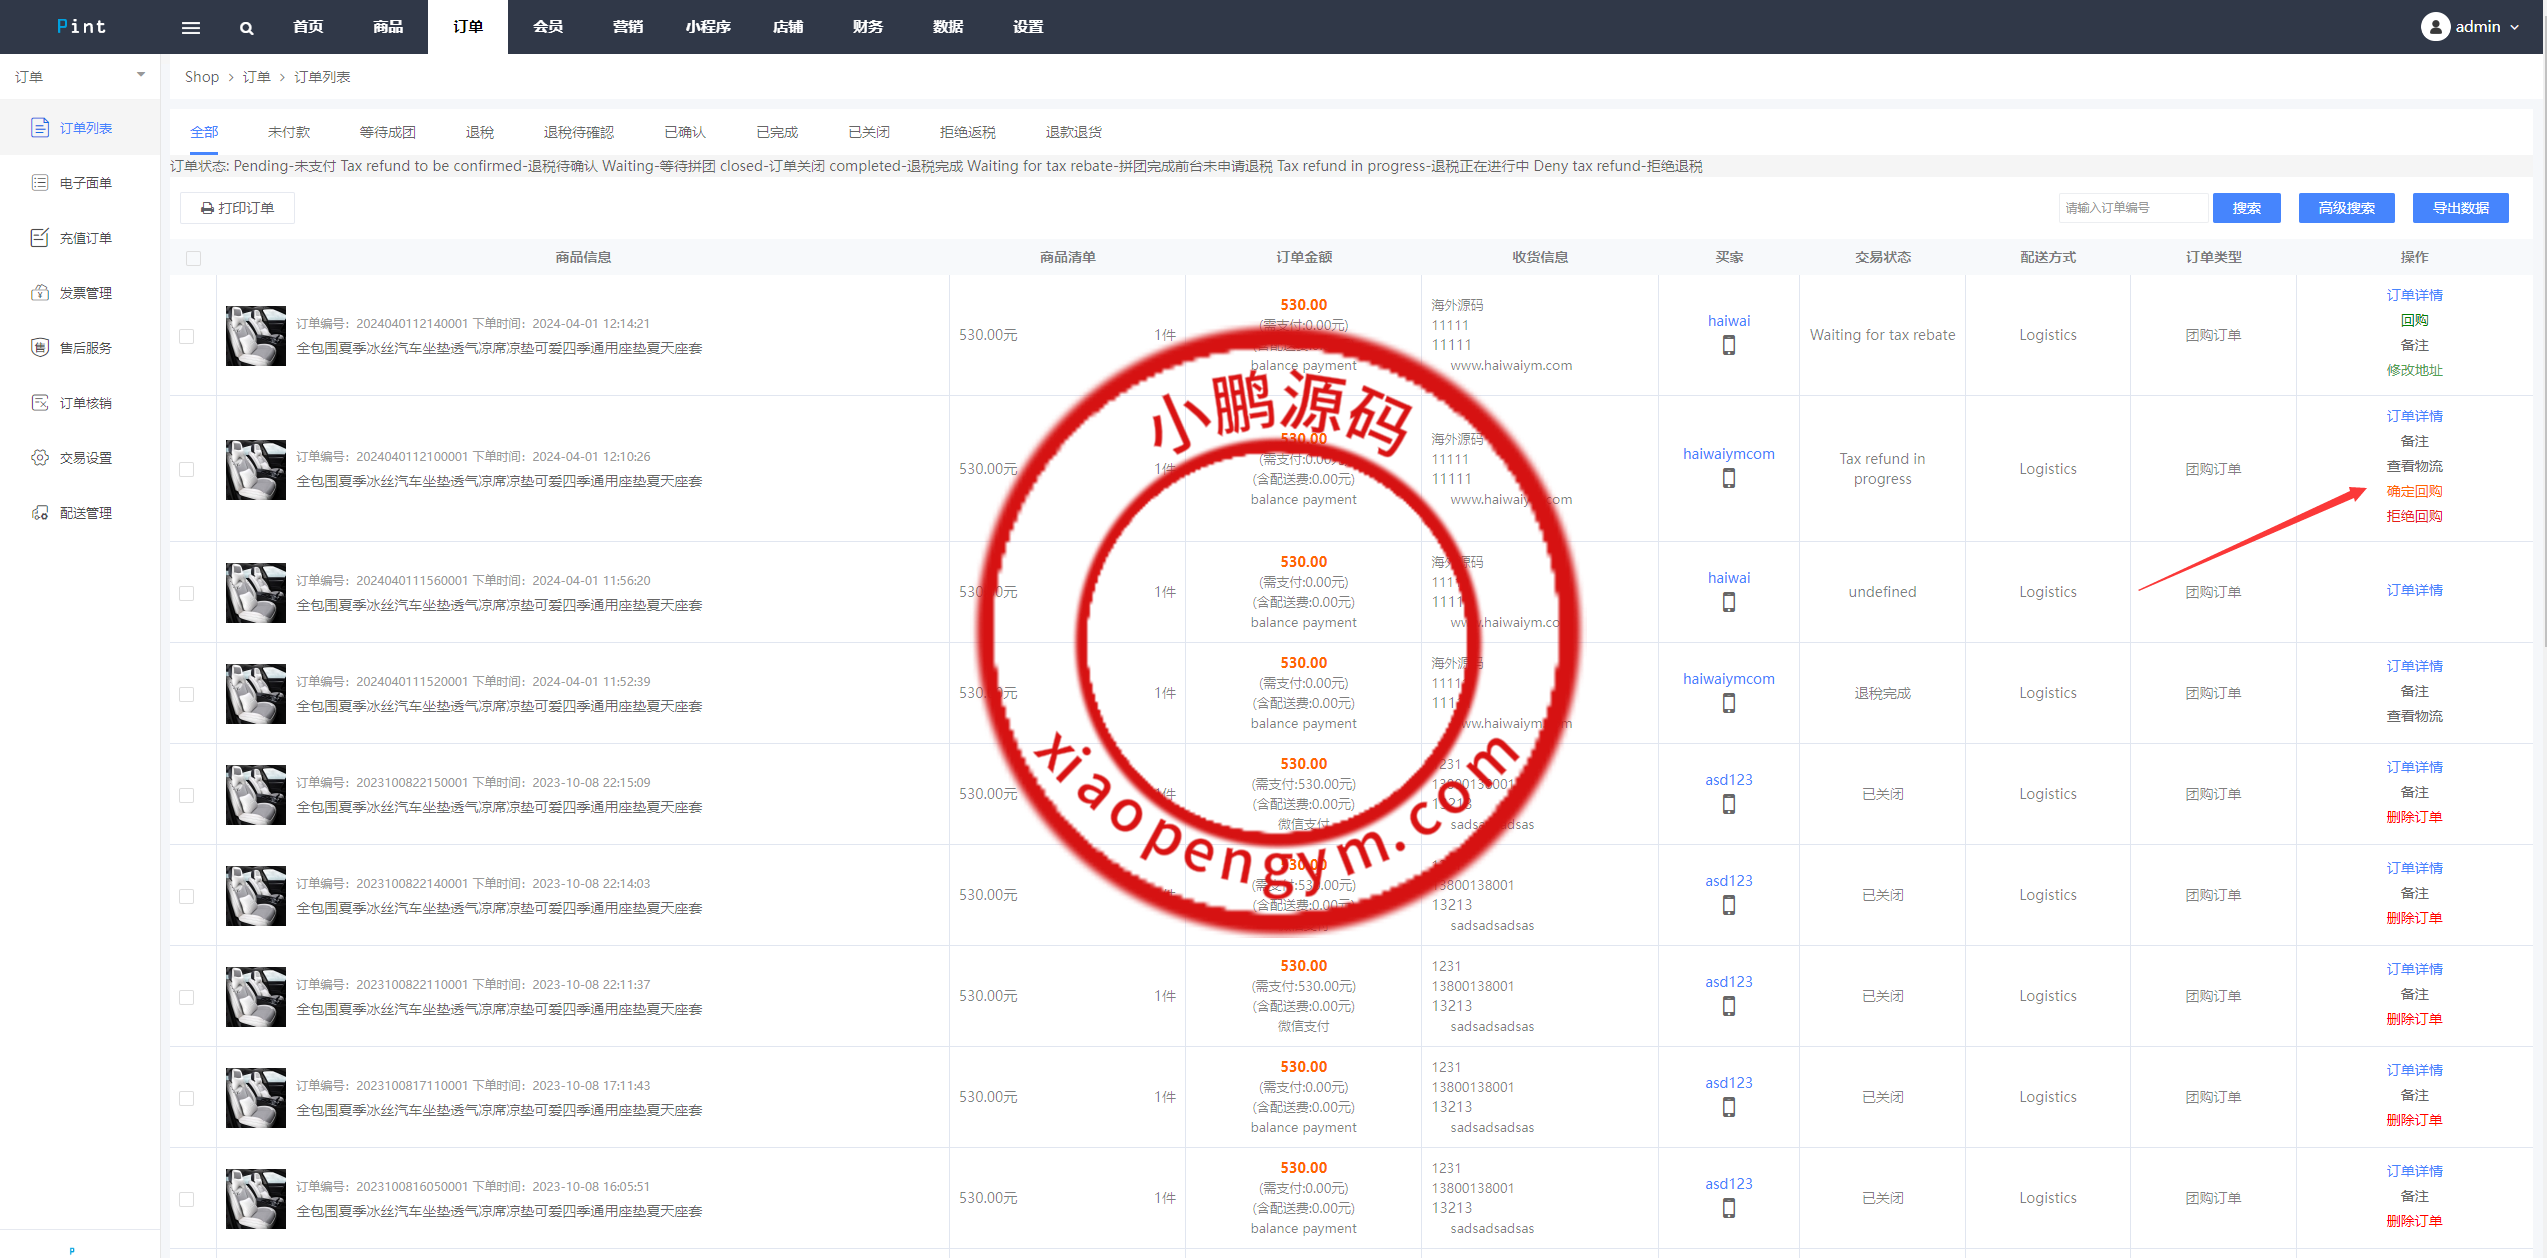Collapse the 订单 sidebar section arrow
This screenshot has height=1258, width=2547.
(x=141, y=75)
